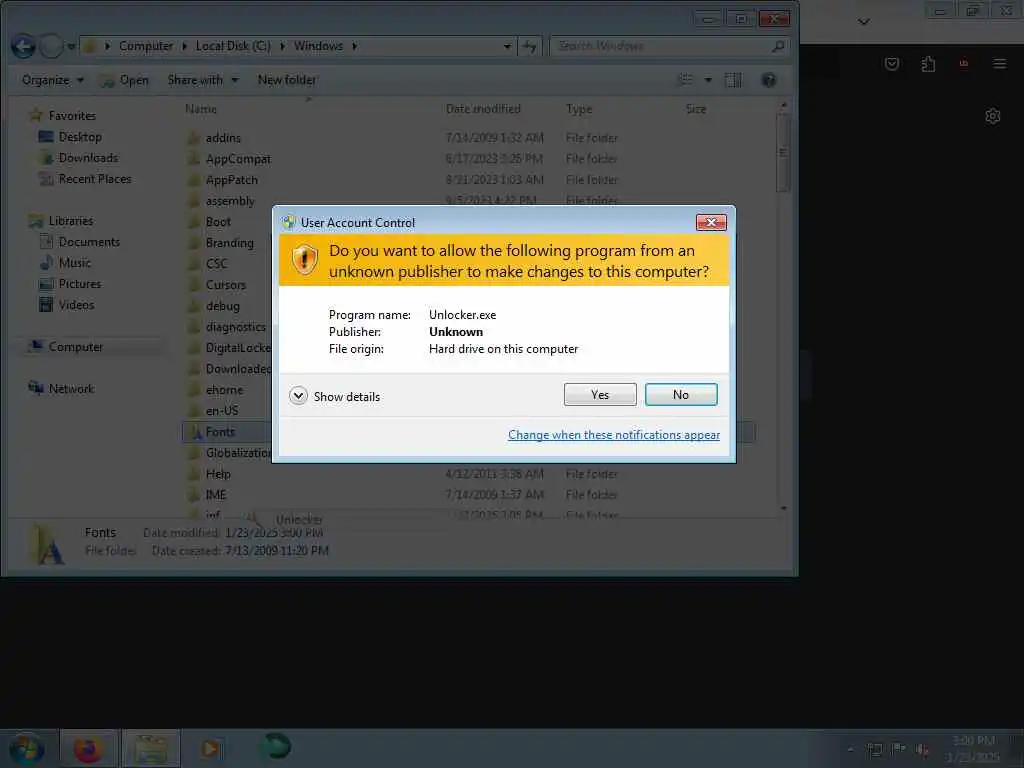
Task: Click Windows Explorer taskbar icon
Action: (x=150, y=749)
